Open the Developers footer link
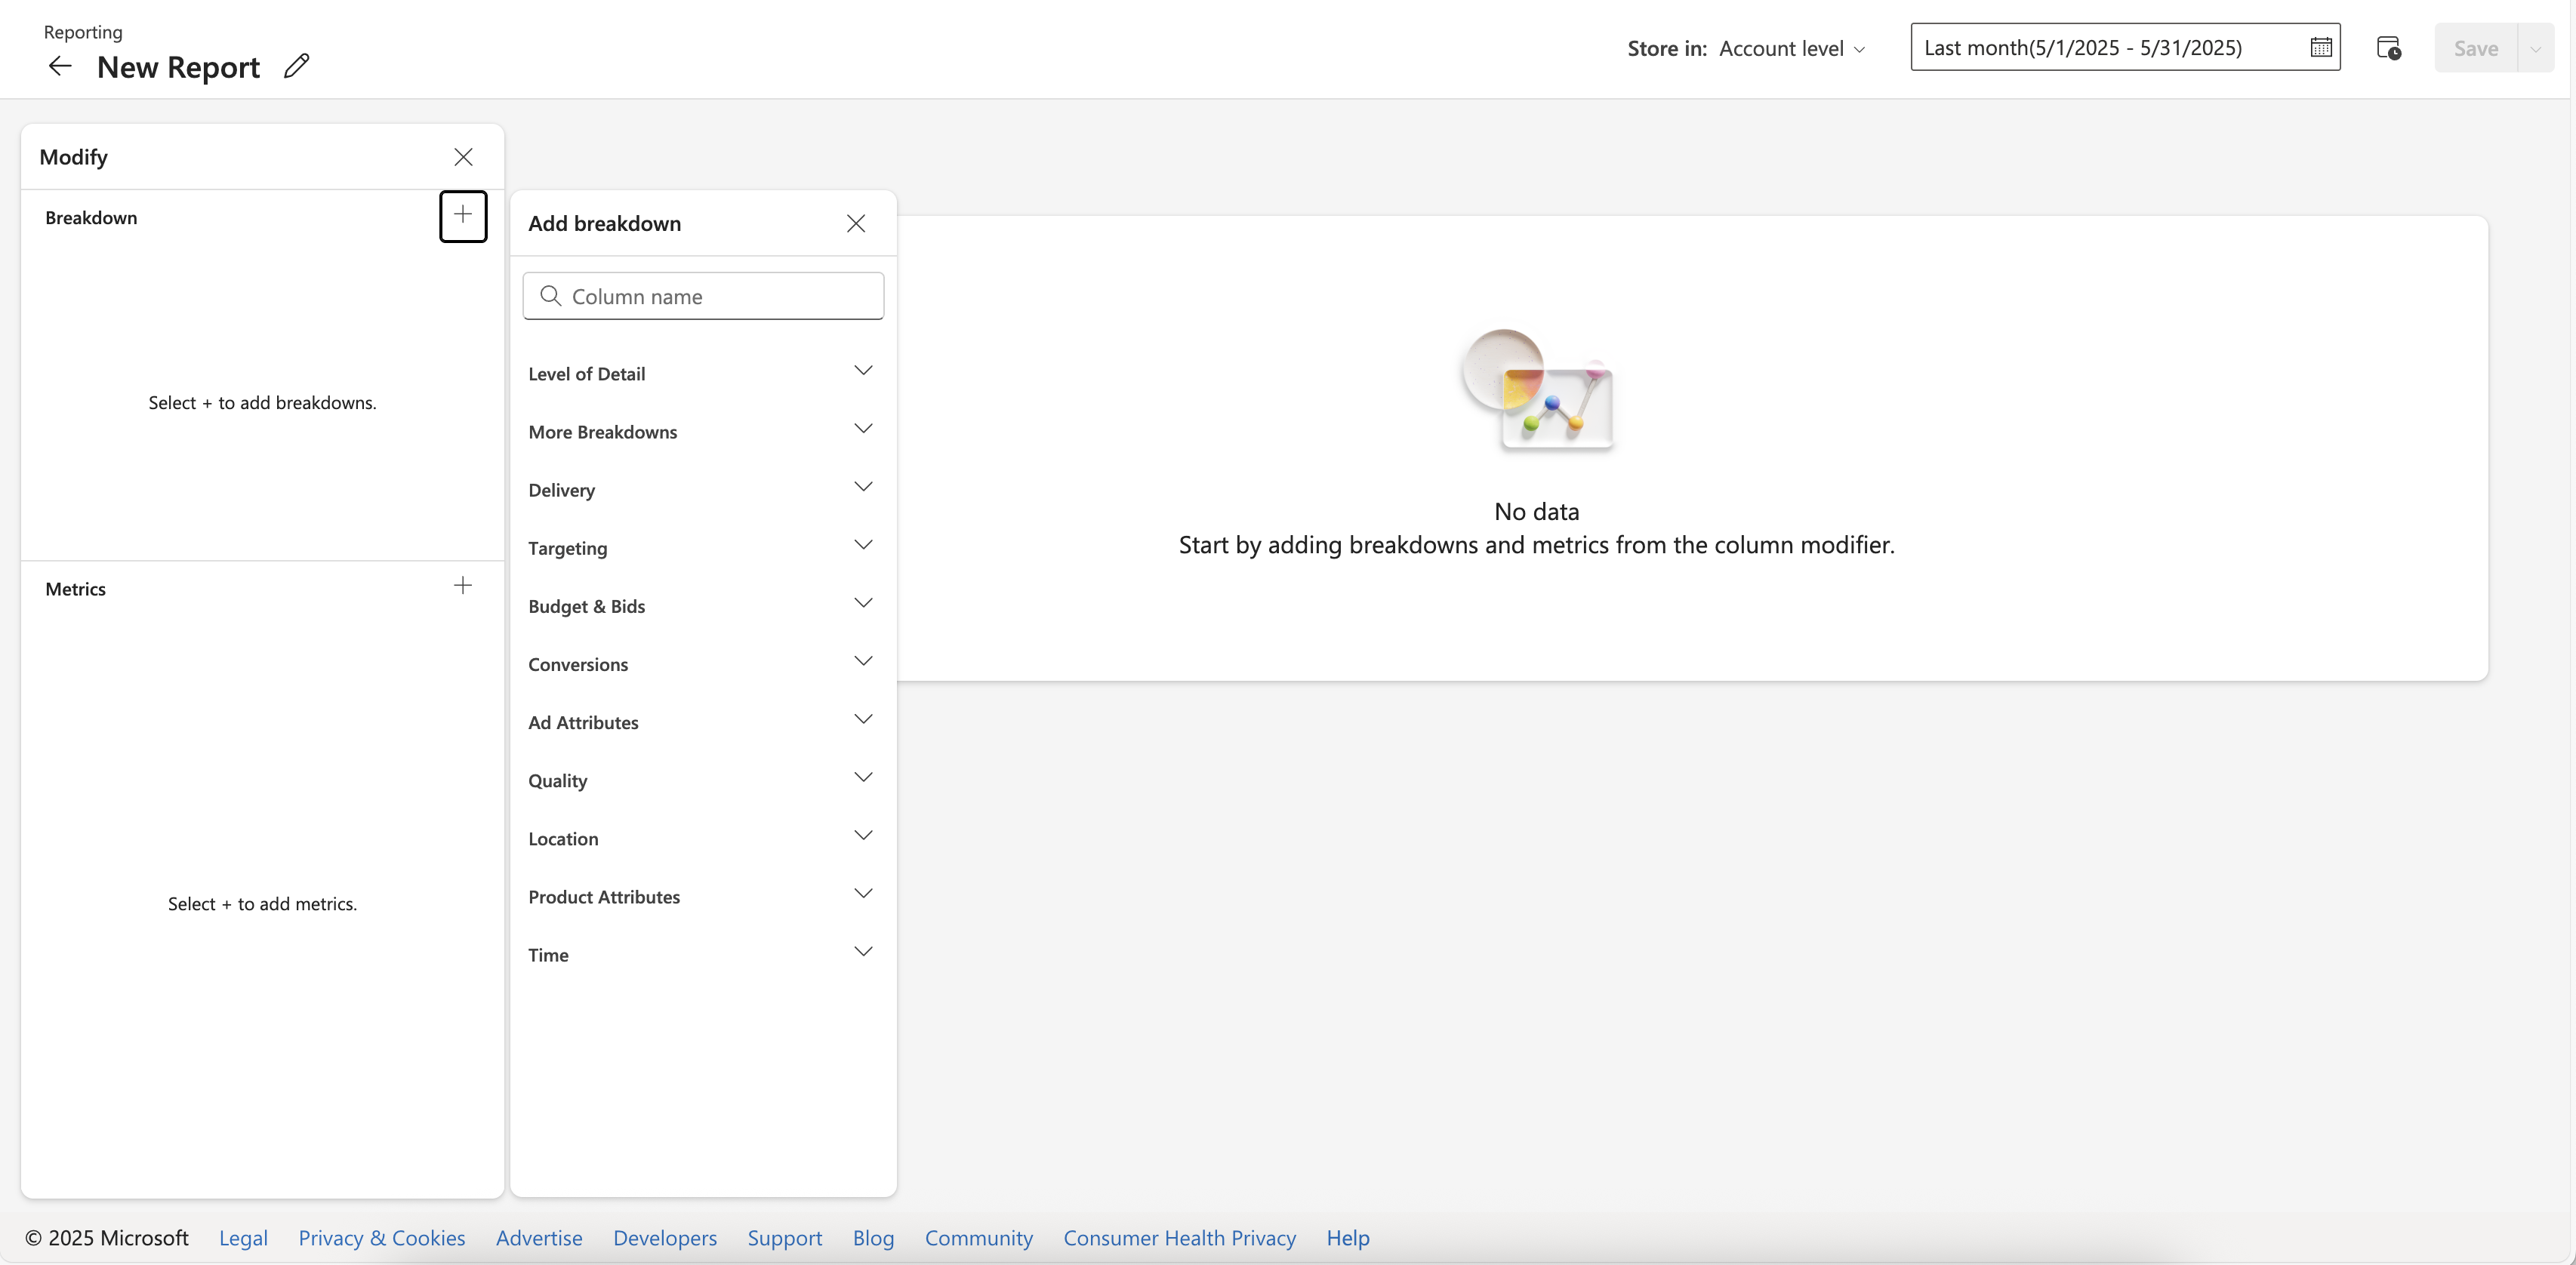The height and width of the screenshot is (1265, 2576). pos(665,1238)
